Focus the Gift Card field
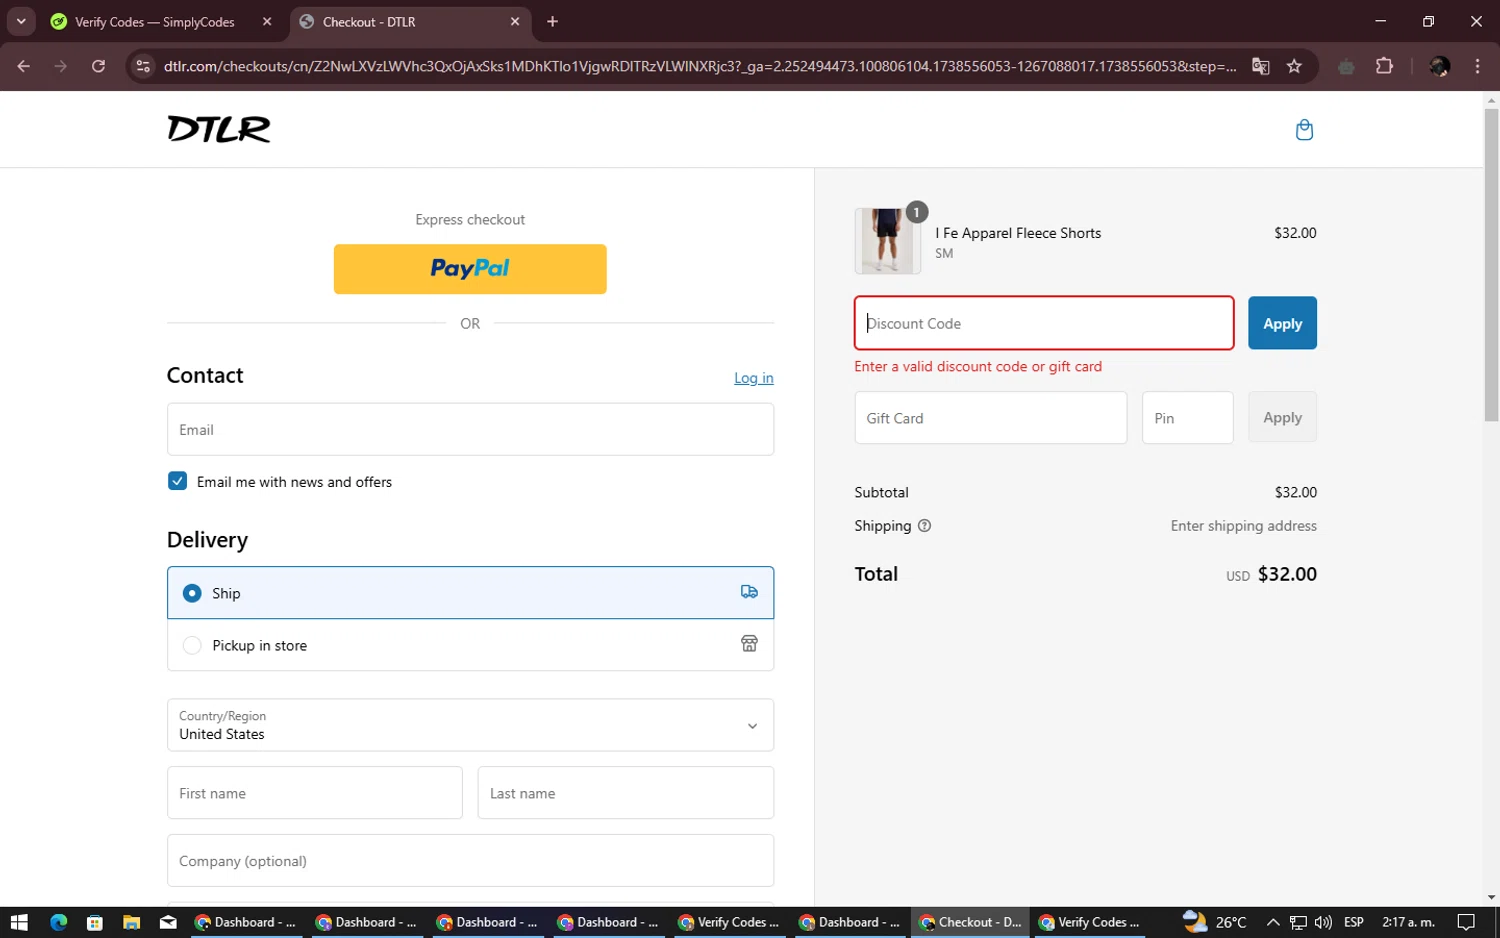Viewport: 1500px width, 938px height. 991,418
